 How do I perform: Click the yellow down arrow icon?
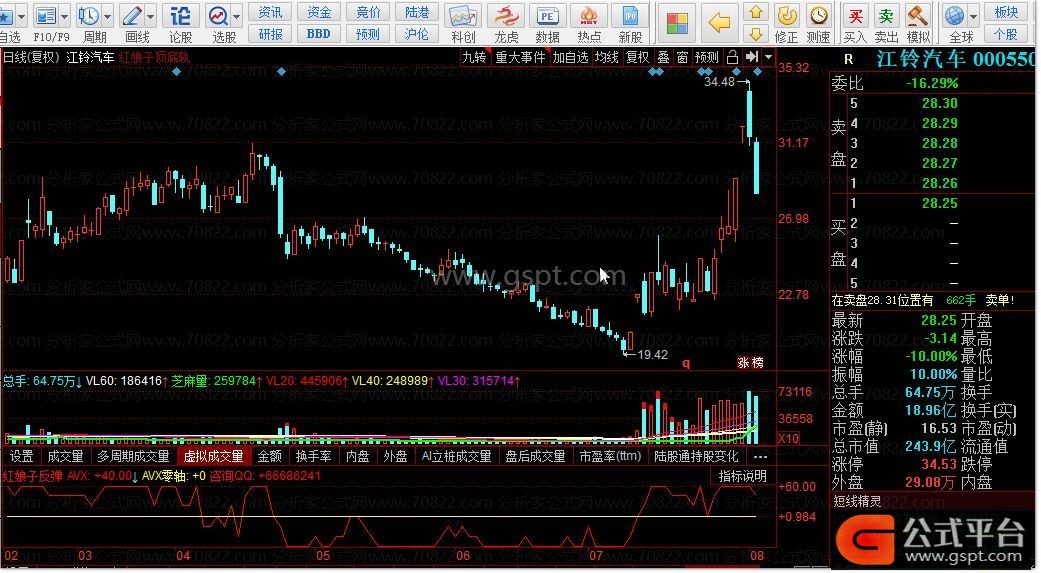pyautogui.click(x=755, y=33)
